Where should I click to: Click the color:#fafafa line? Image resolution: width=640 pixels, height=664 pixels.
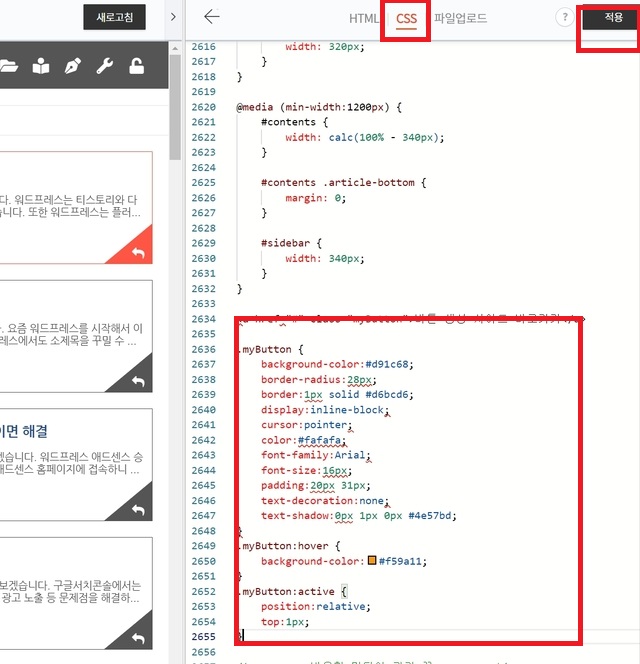coord(303,440)
